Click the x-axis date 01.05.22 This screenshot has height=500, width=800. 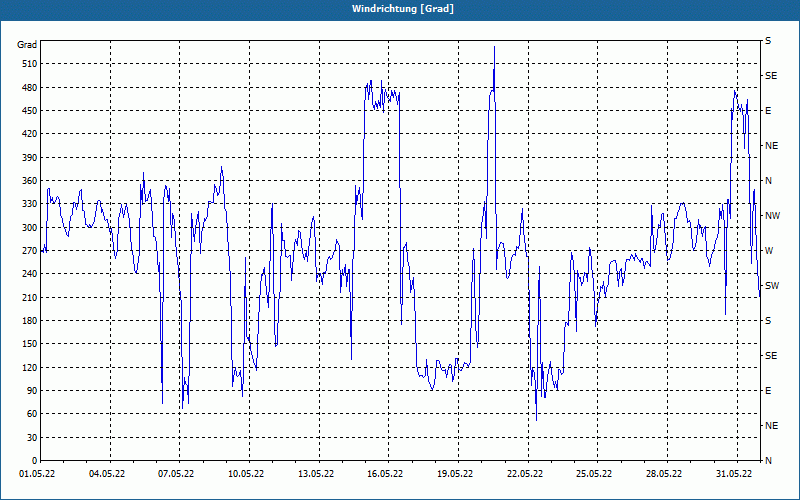[x=37, y=474]
